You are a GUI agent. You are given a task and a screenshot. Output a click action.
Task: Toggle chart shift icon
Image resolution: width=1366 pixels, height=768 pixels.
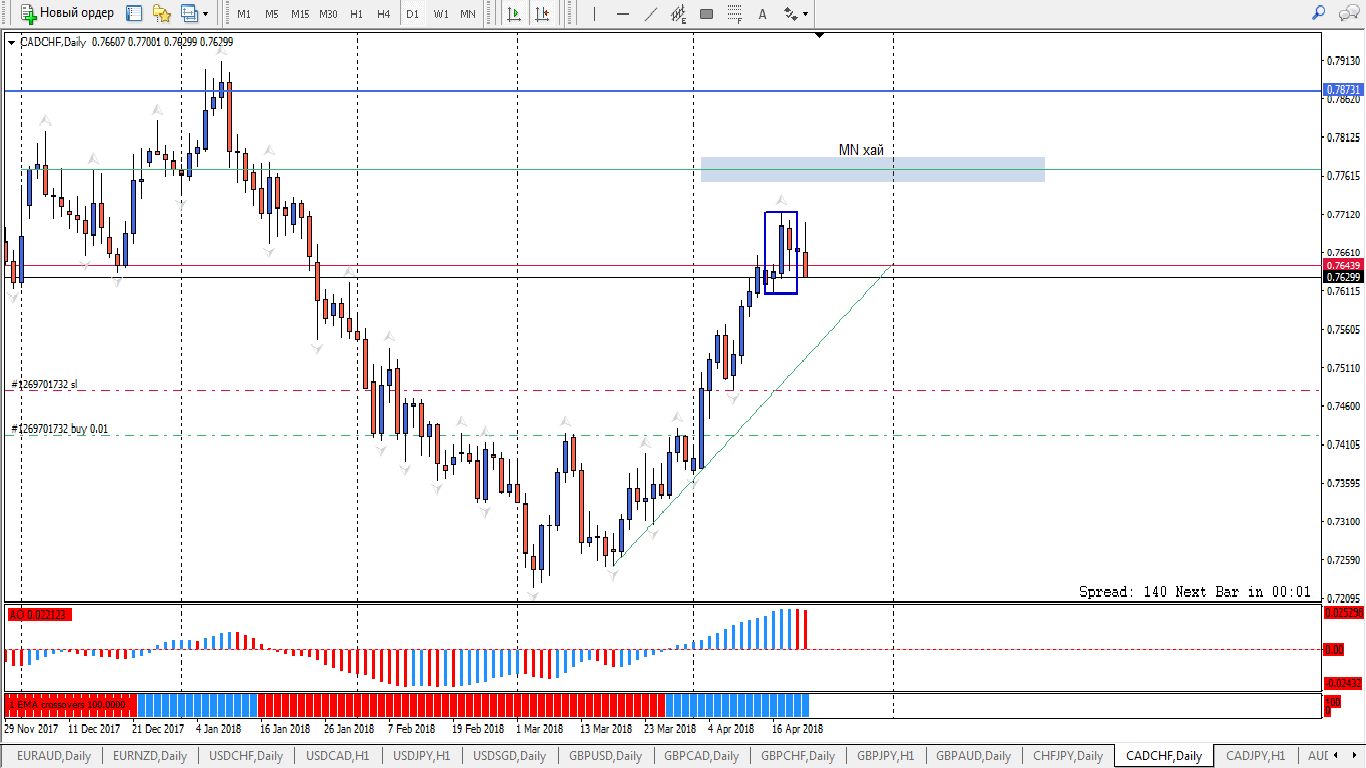542,14
